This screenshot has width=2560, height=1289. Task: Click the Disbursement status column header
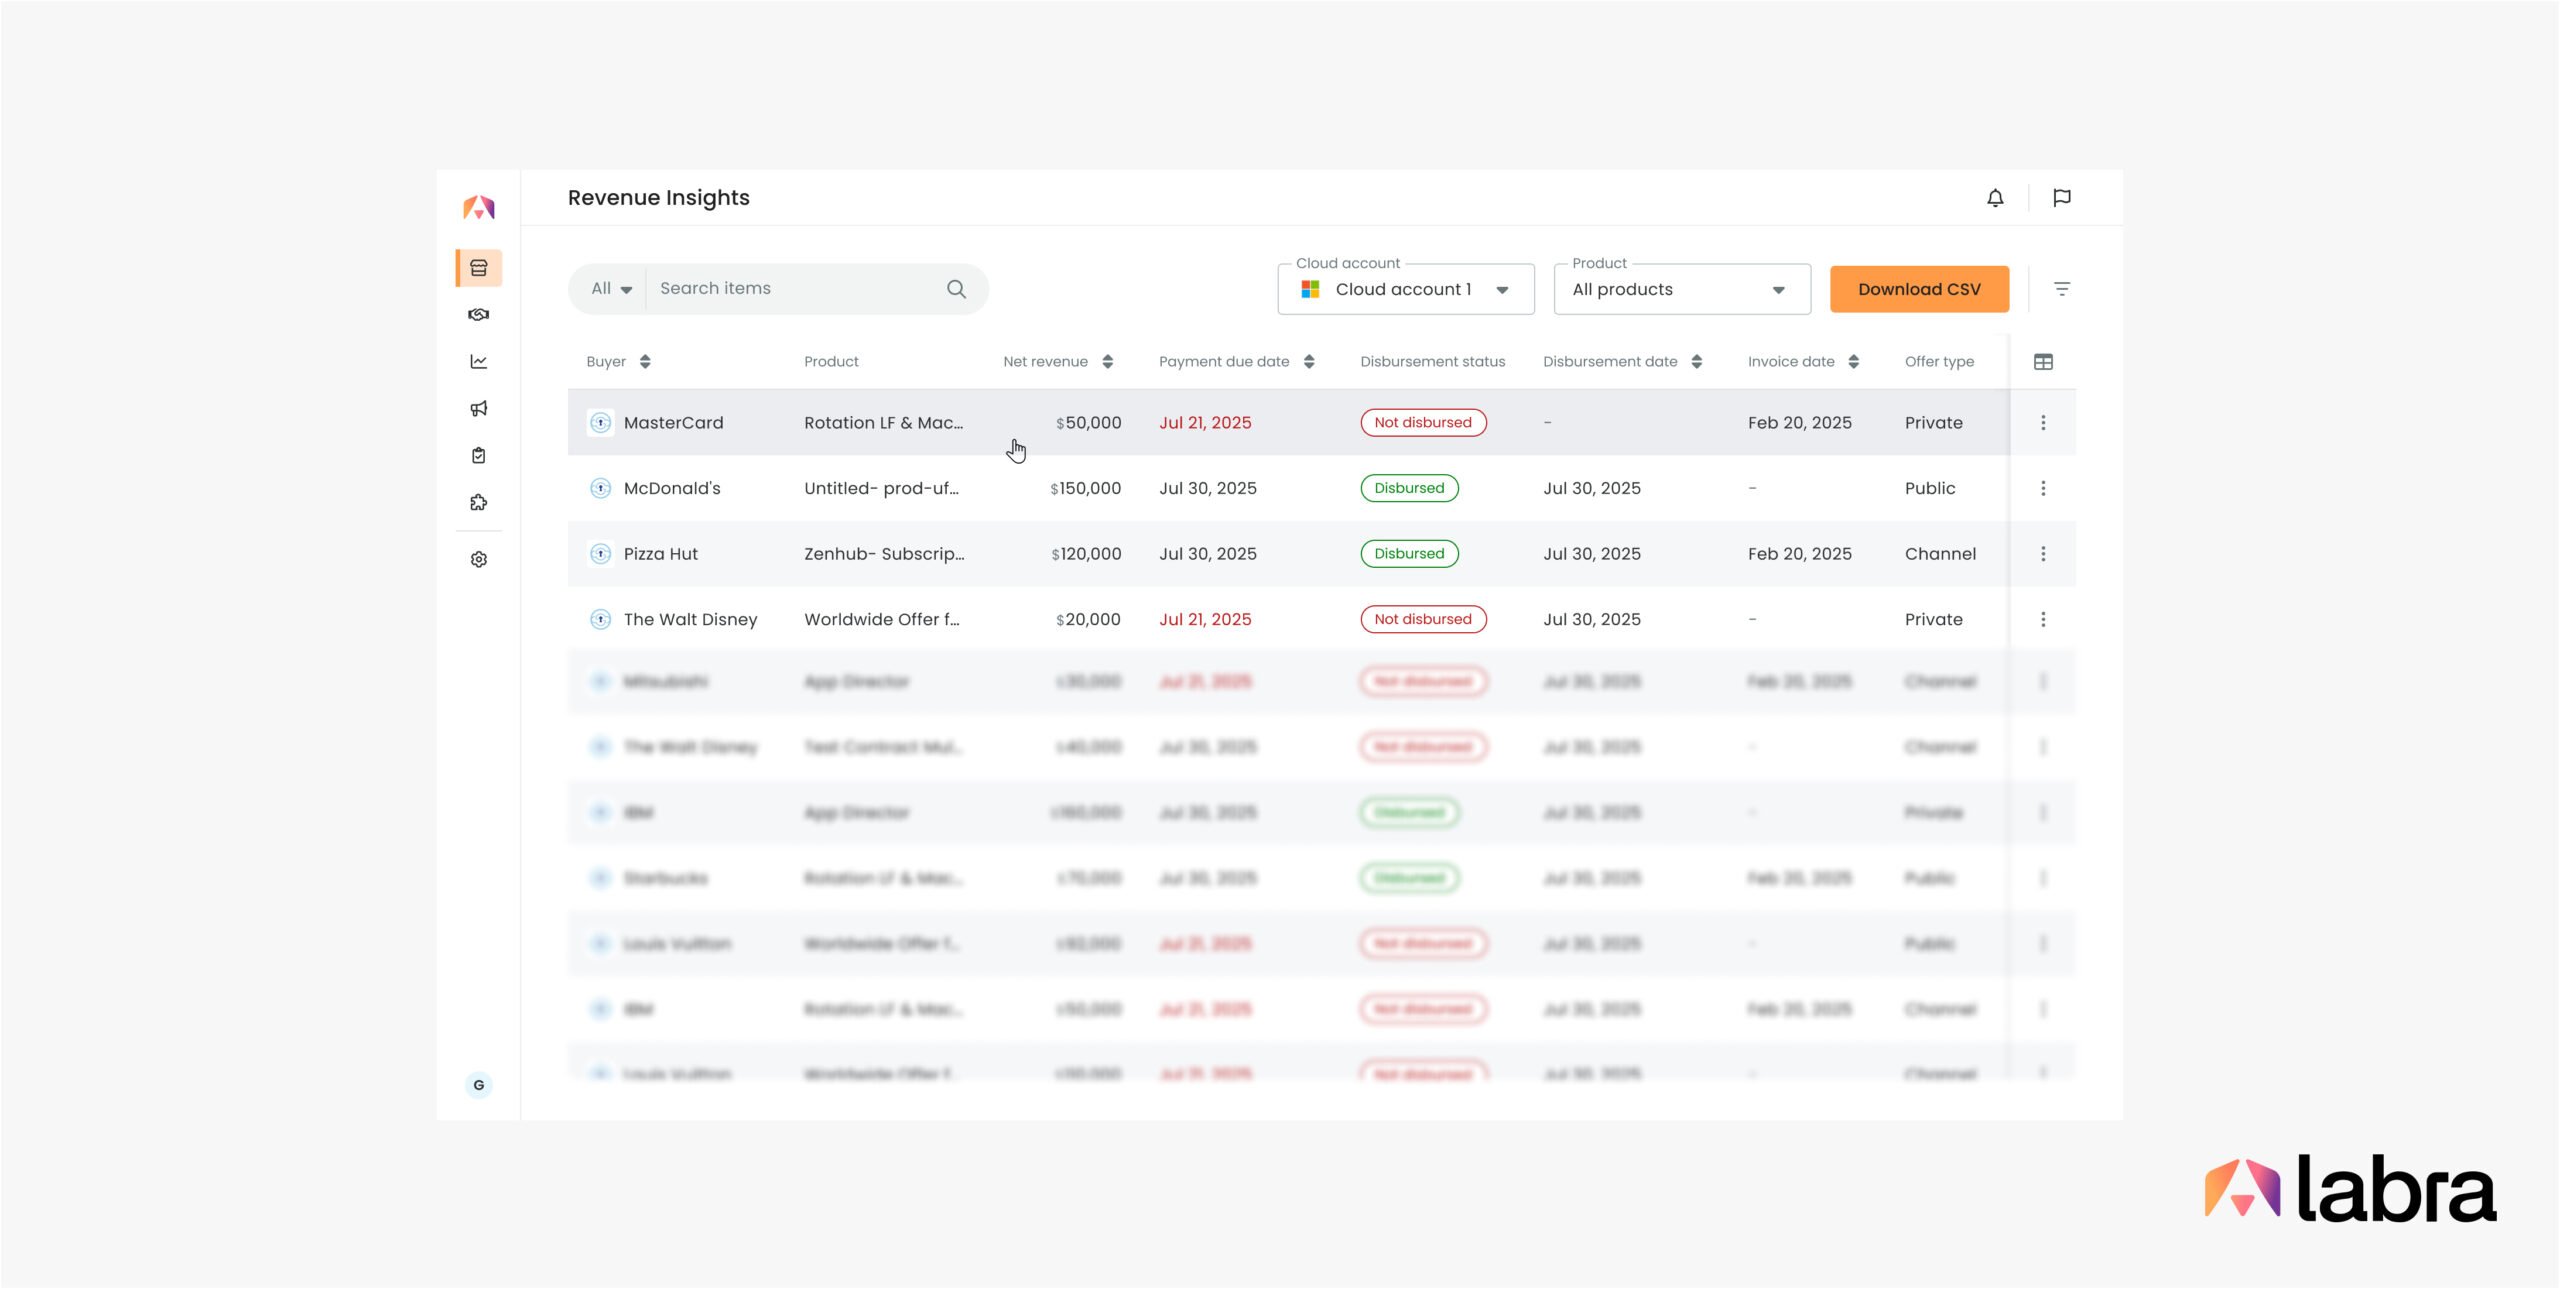tap(1432, 362)
